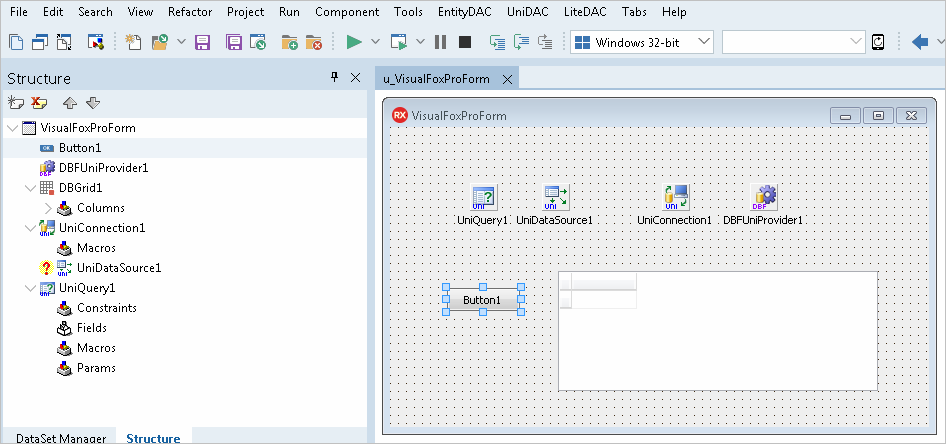Select Fields under UniQuery1
Viewport: 946px width, 444px height.
pos(92,328)
